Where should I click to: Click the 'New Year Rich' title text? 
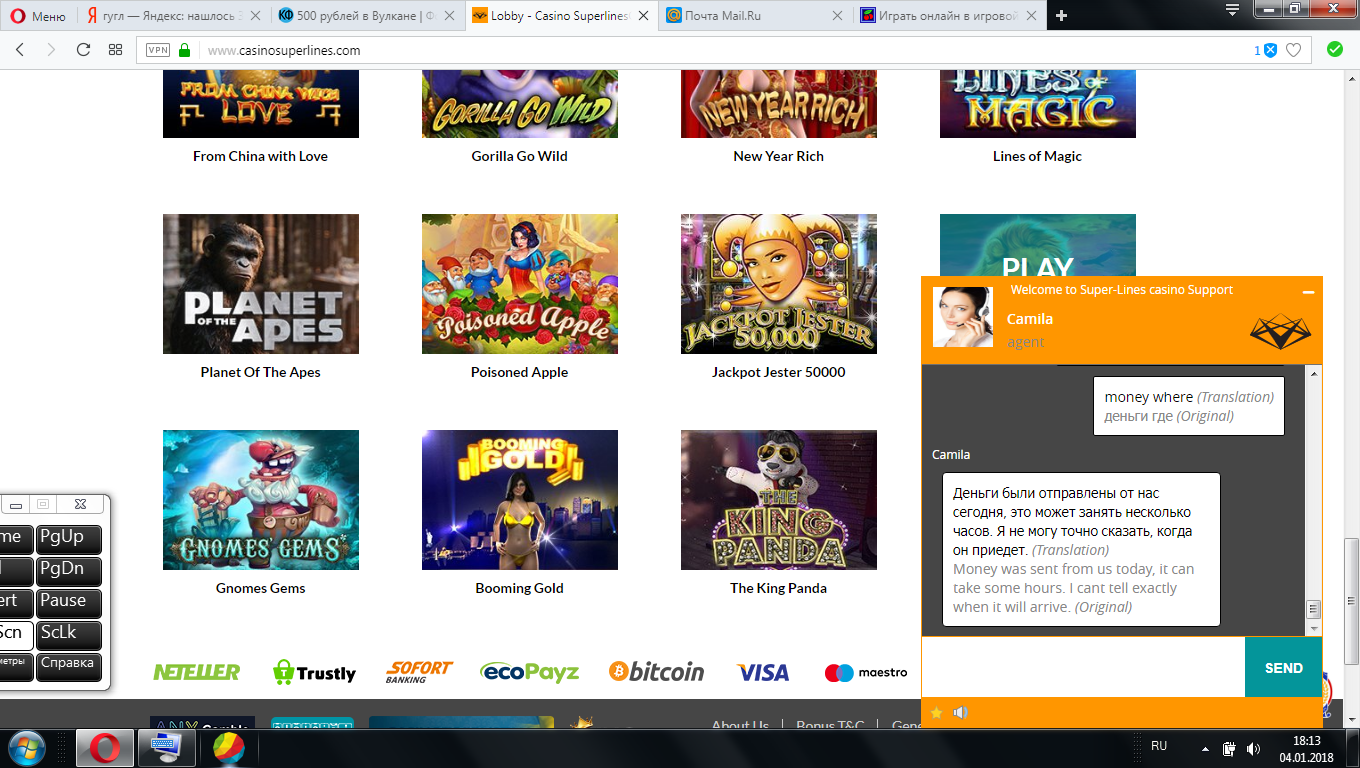(779, 156)
